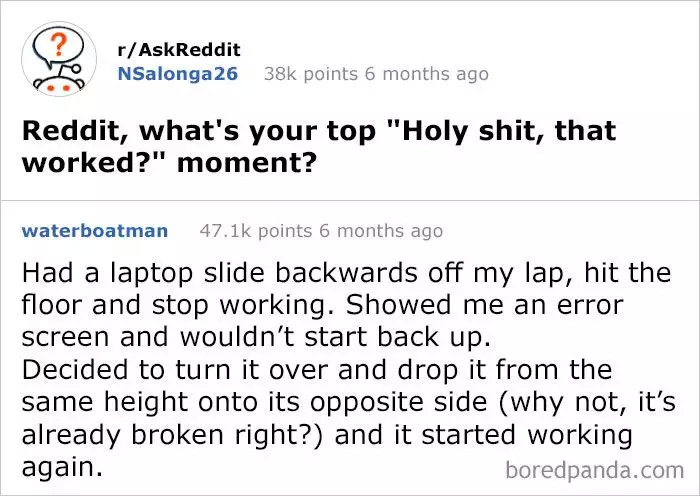Click the word "Reddit," starting the title
Image resolution: width=700 pixels, height=496 pixels.
(65, 131)
